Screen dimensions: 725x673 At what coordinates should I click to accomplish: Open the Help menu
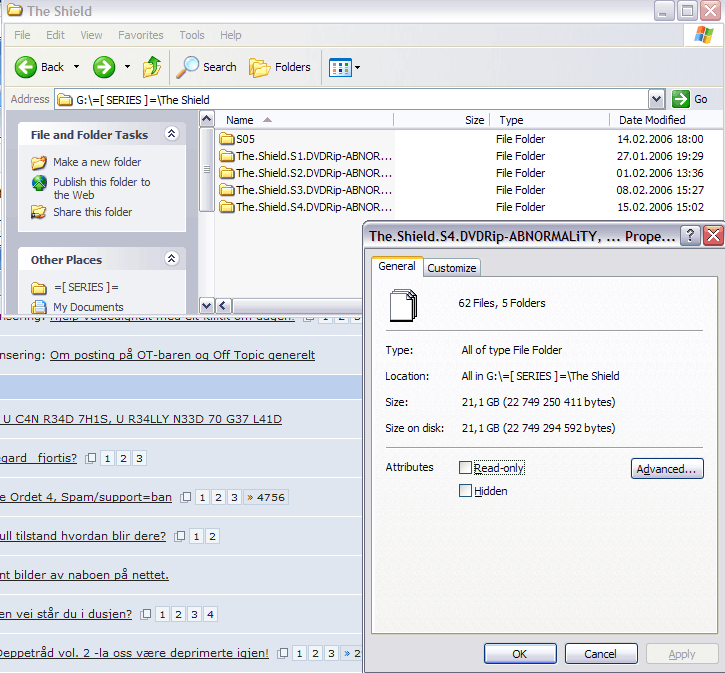pos(230,35)
